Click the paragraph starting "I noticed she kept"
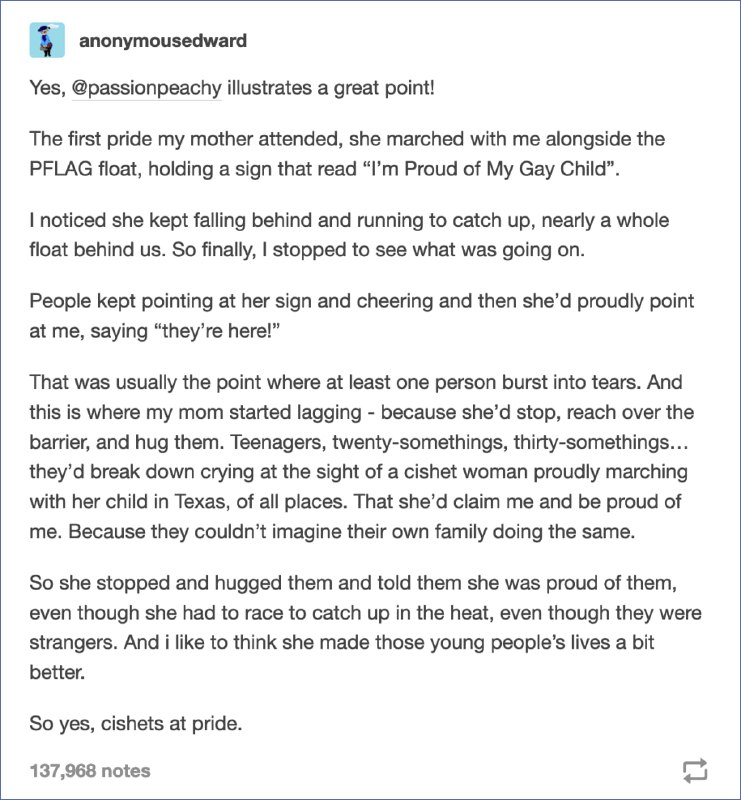741x800 pixels. tap(350, 235)
